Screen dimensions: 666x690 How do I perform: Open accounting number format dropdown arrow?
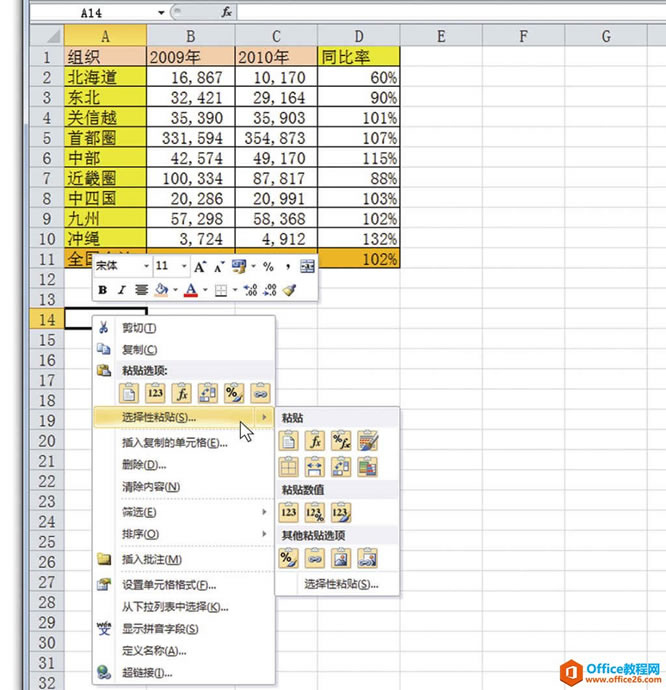[x=254, y=266]
